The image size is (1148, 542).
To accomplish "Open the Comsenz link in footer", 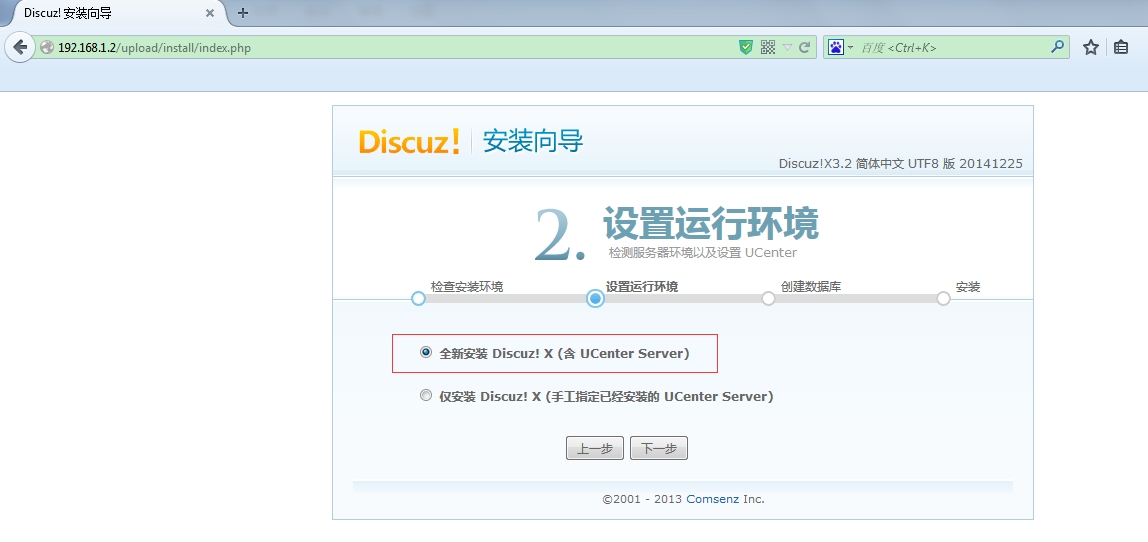I will 712,499.
